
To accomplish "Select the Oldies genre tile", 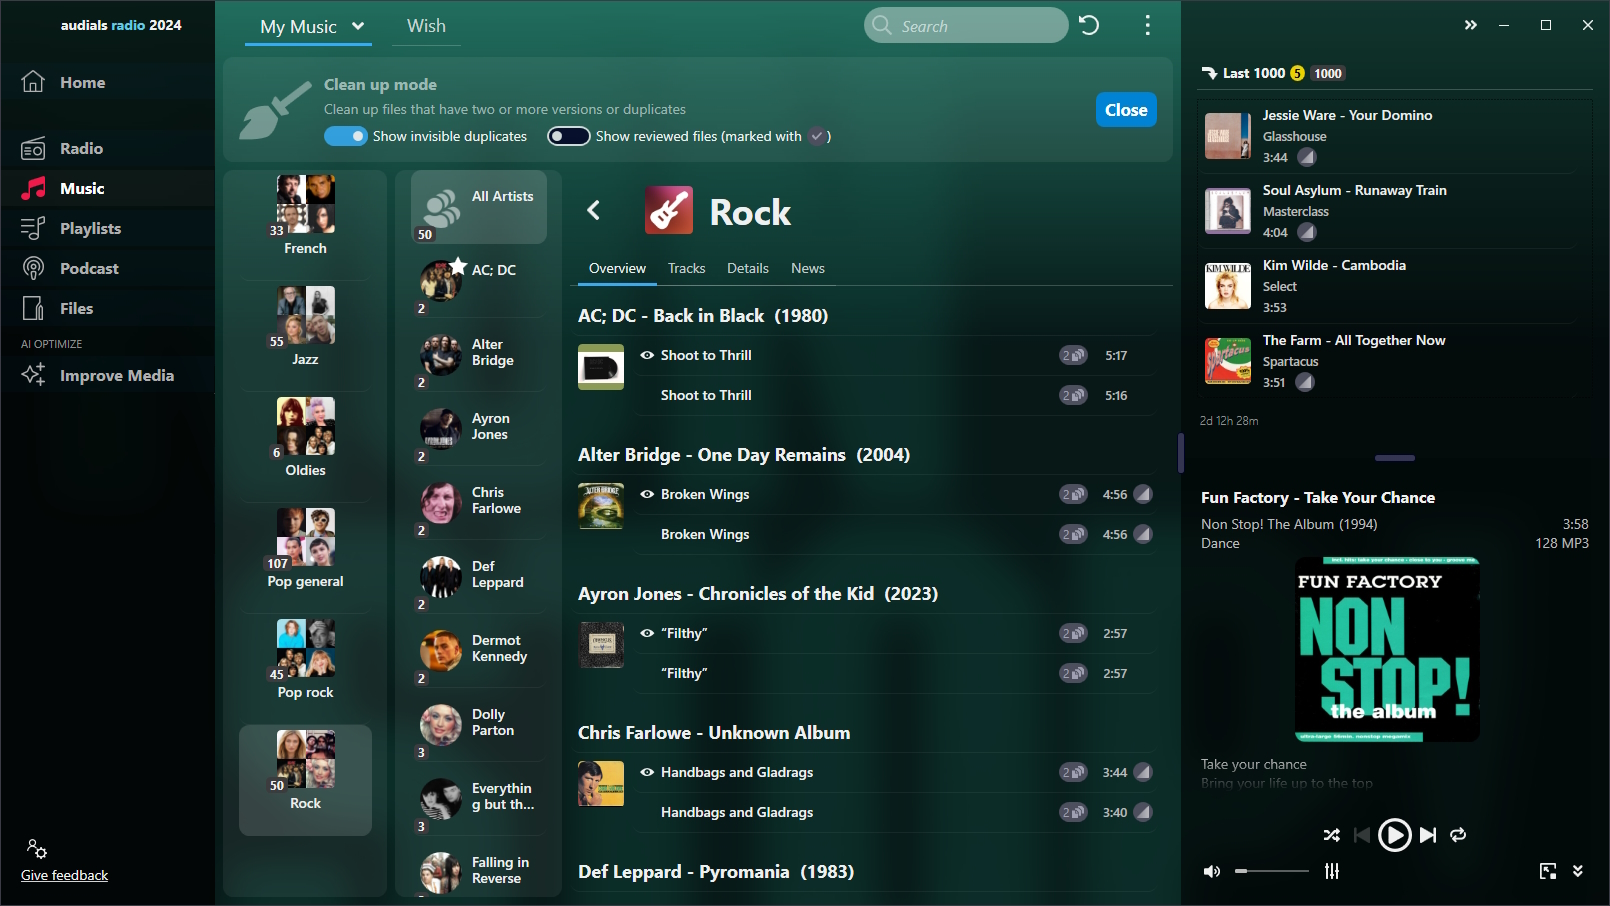I will pos(305,439).
